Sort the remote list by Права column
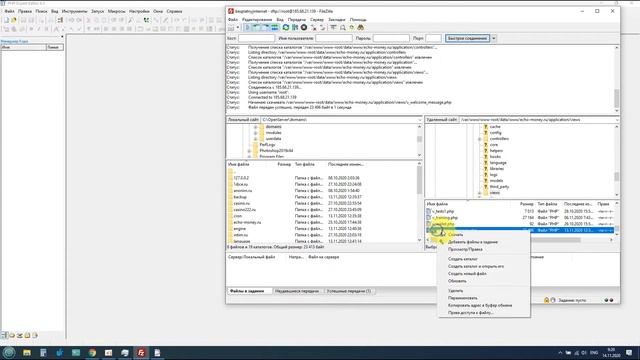Image resolution: width=640 pixels, height=360 pixels. click(x=603, y=204)
